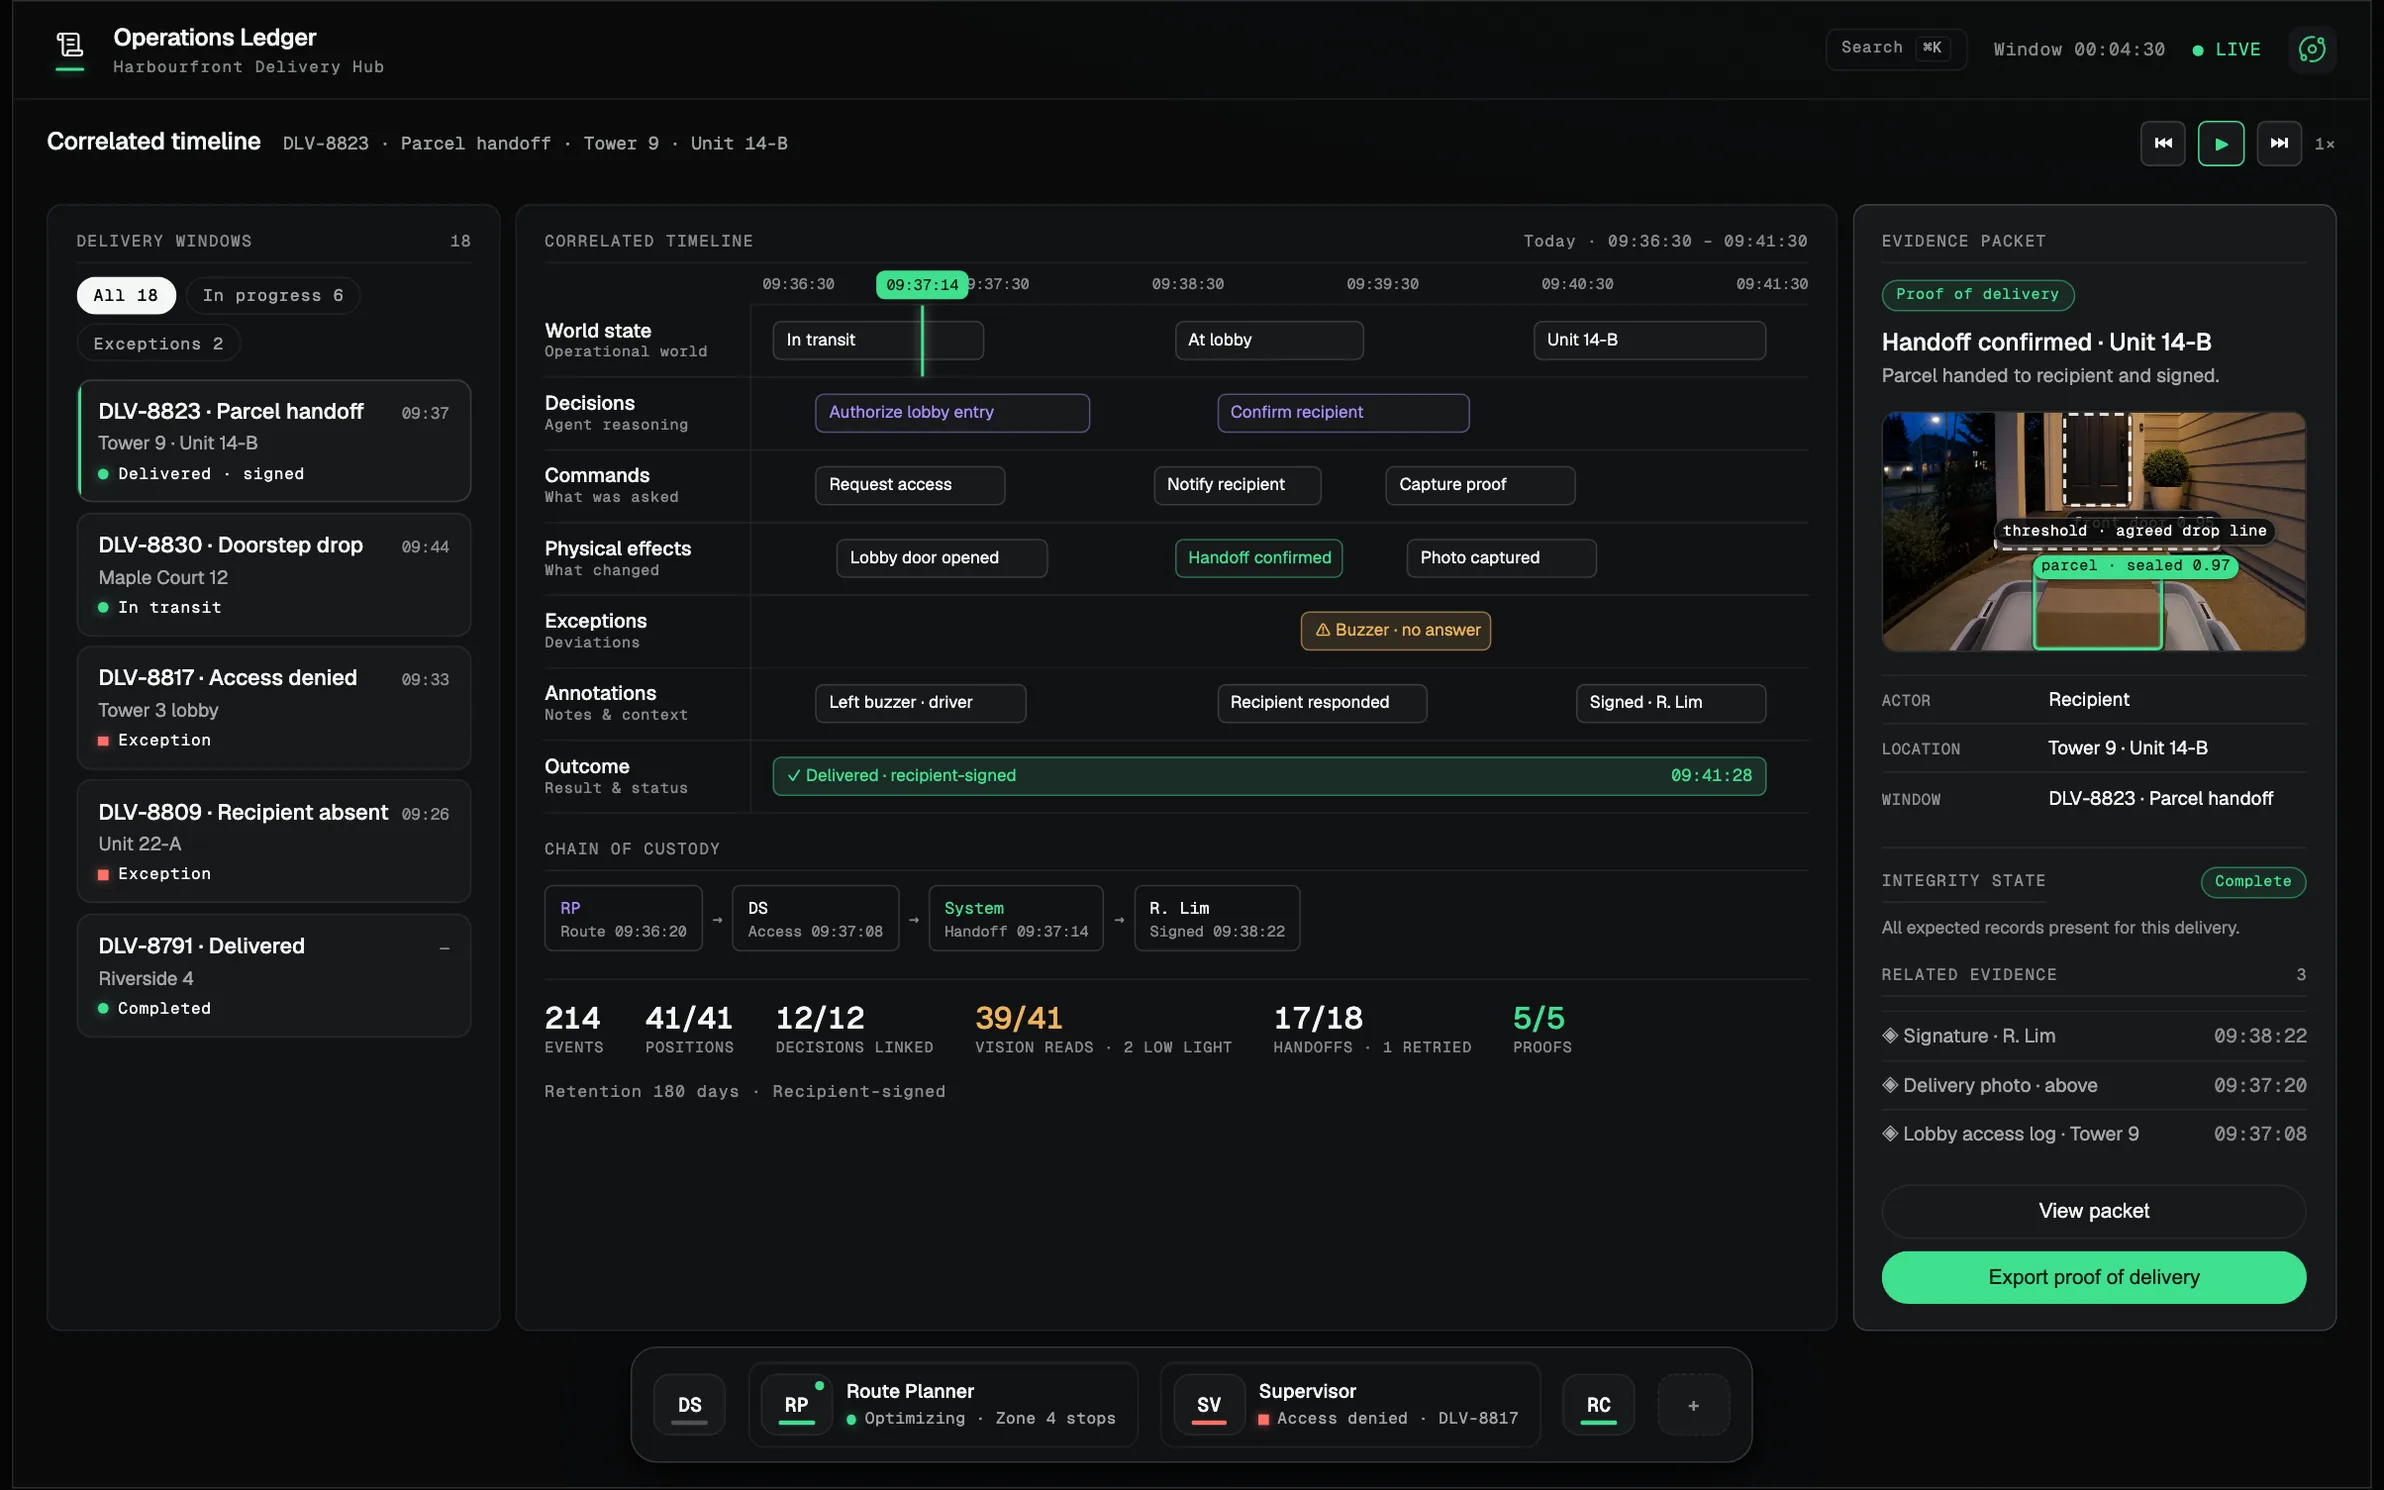
Task: Focus the Search field
Action: (x=1895, y=48)
